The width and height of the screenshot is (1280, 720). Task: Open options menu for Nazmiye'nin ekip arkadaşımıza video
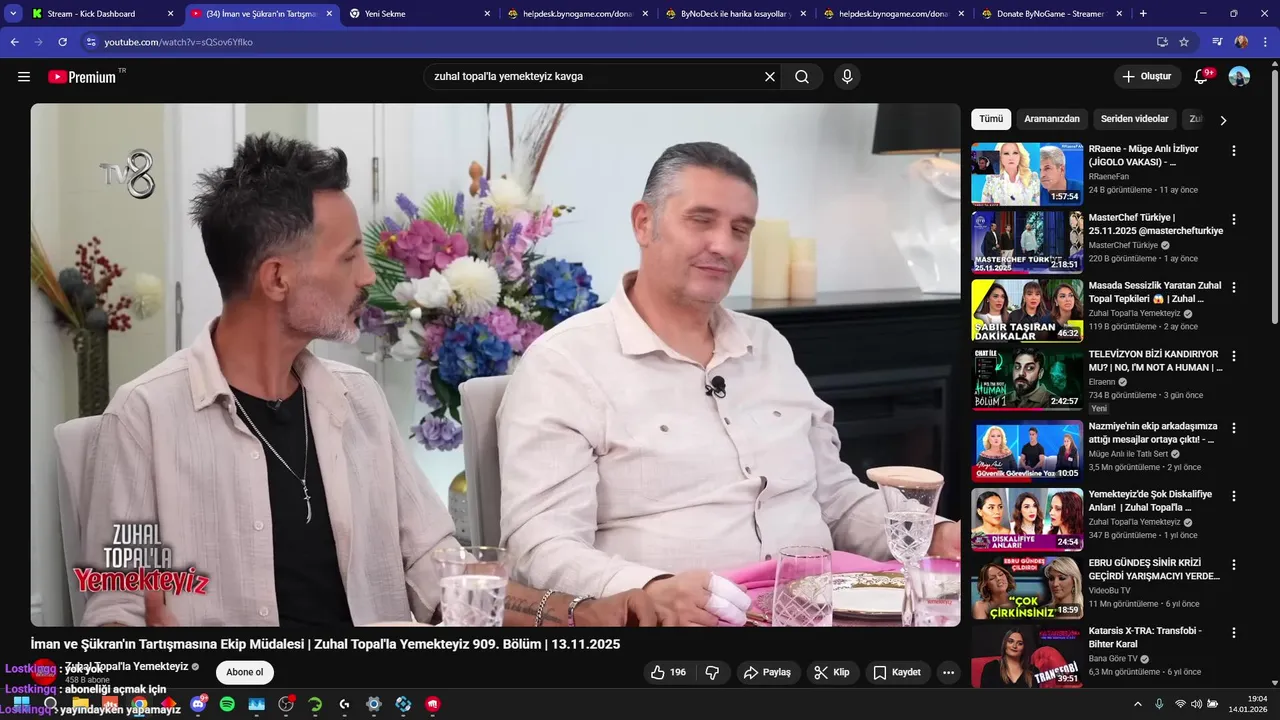coord(1234,427)
